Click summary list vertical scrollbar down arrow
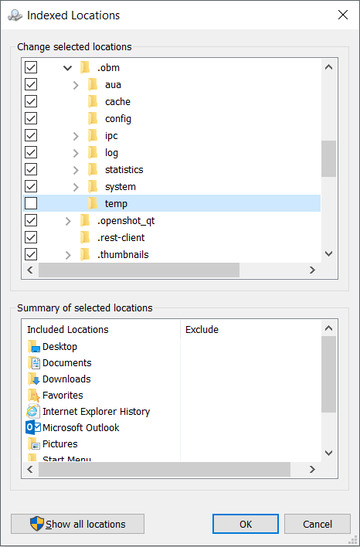The width and height of the screenshot is (360, 547). pos(329,453)
